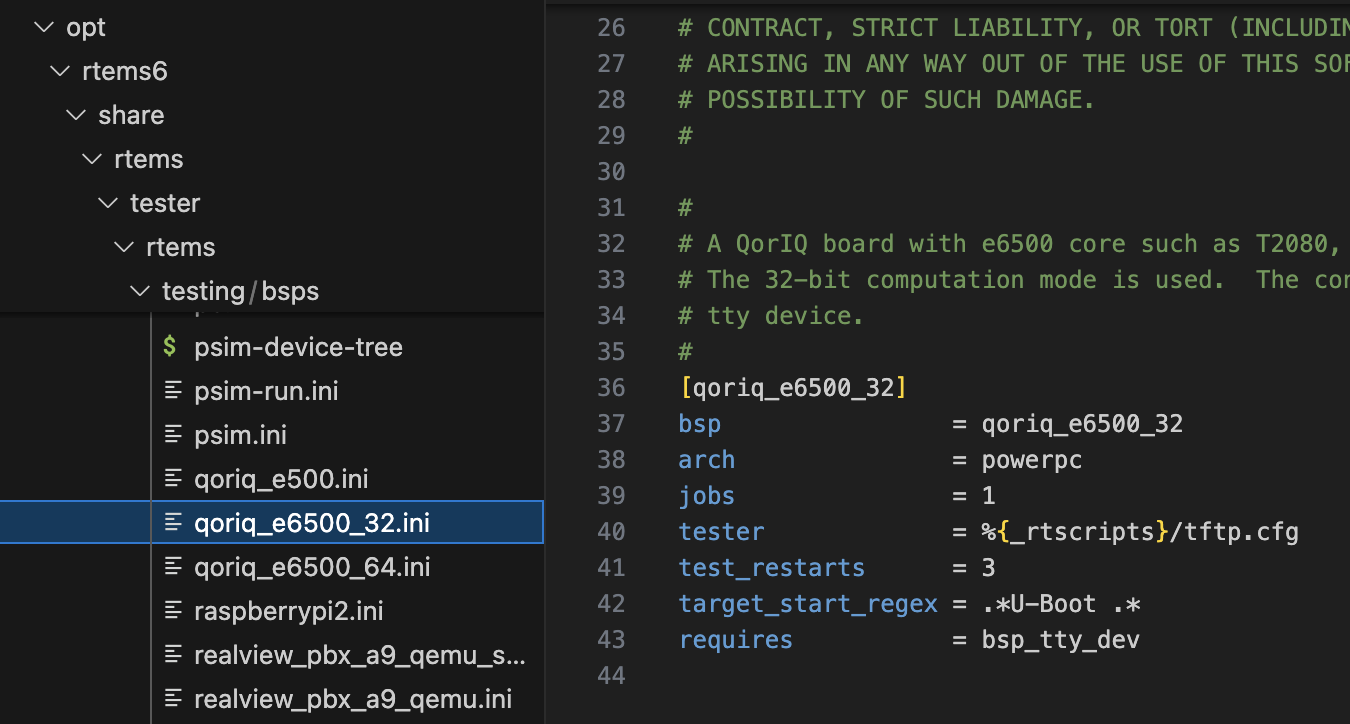Place cursor on the [qoriq_e6500_32] section header
Screen dimensions: 1350x724
tap(792, 388)
